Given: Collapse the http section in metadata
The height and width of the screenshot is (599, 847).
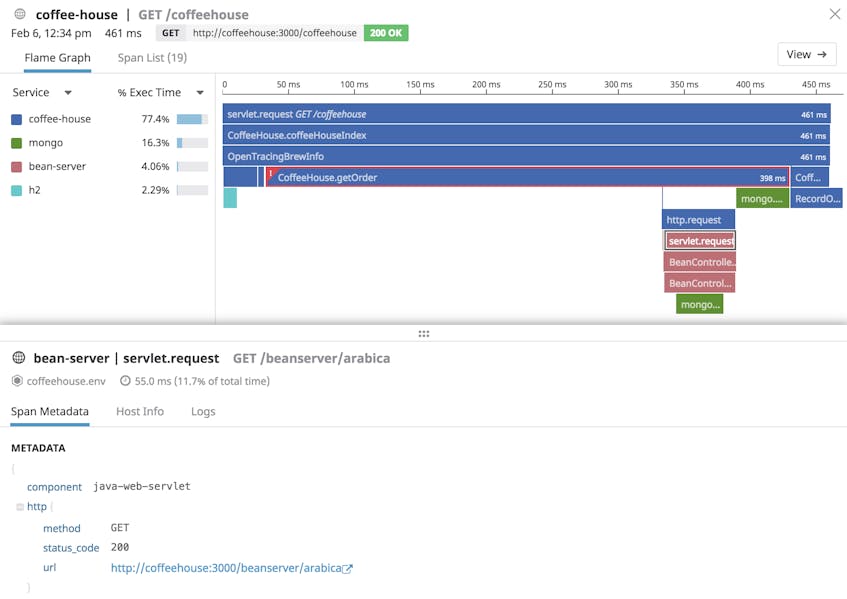Looking at the screenshot, I should [x=22, y=506].
